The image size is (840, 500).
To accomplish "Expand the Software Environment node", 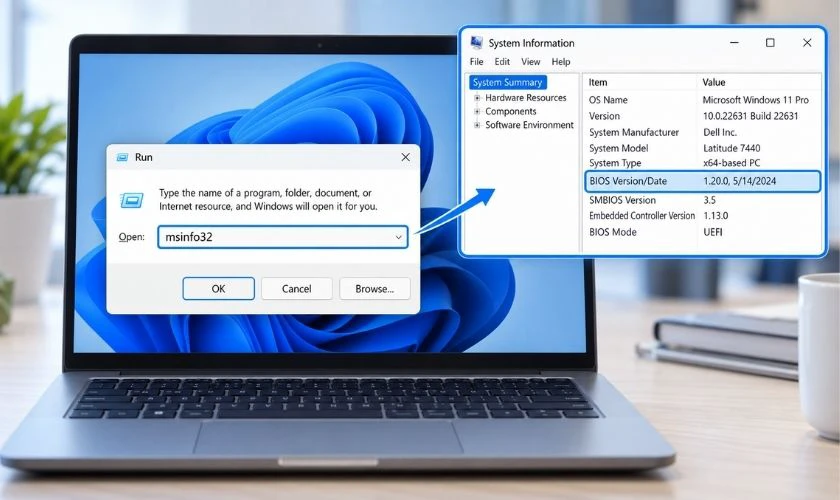I will click(x=477, y=125).
